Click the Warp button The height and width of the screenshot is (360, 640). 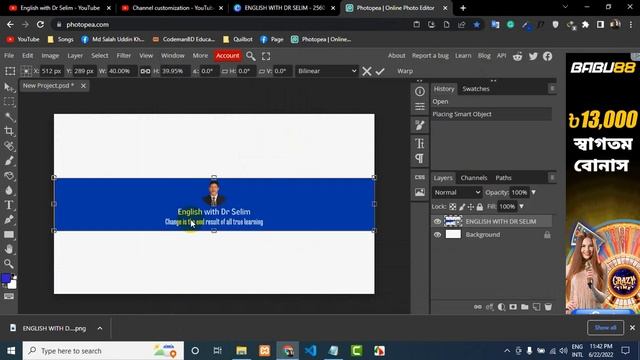pyautogui.click(x=405, y=71)
